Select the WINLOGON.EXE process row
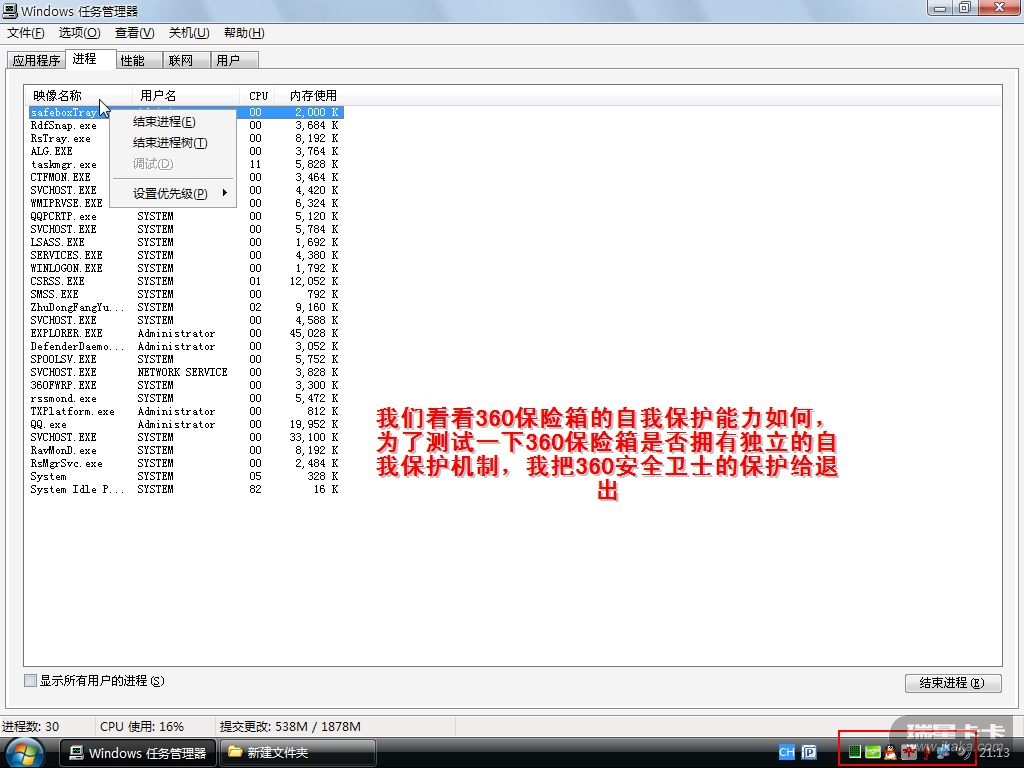Screen dimensions: 1024x768 click(185, 268)
